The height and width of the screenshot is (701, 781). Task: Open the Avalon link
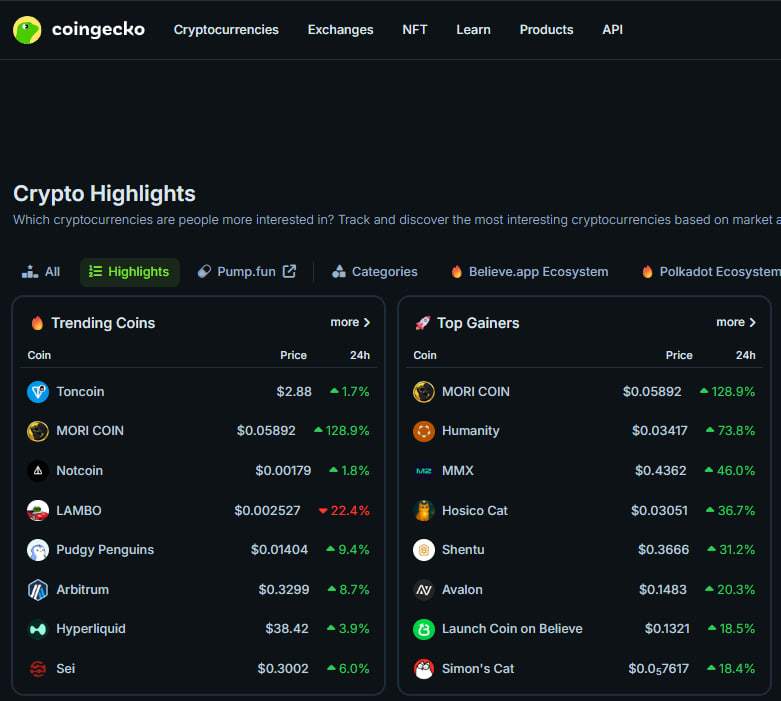[462, 590]
